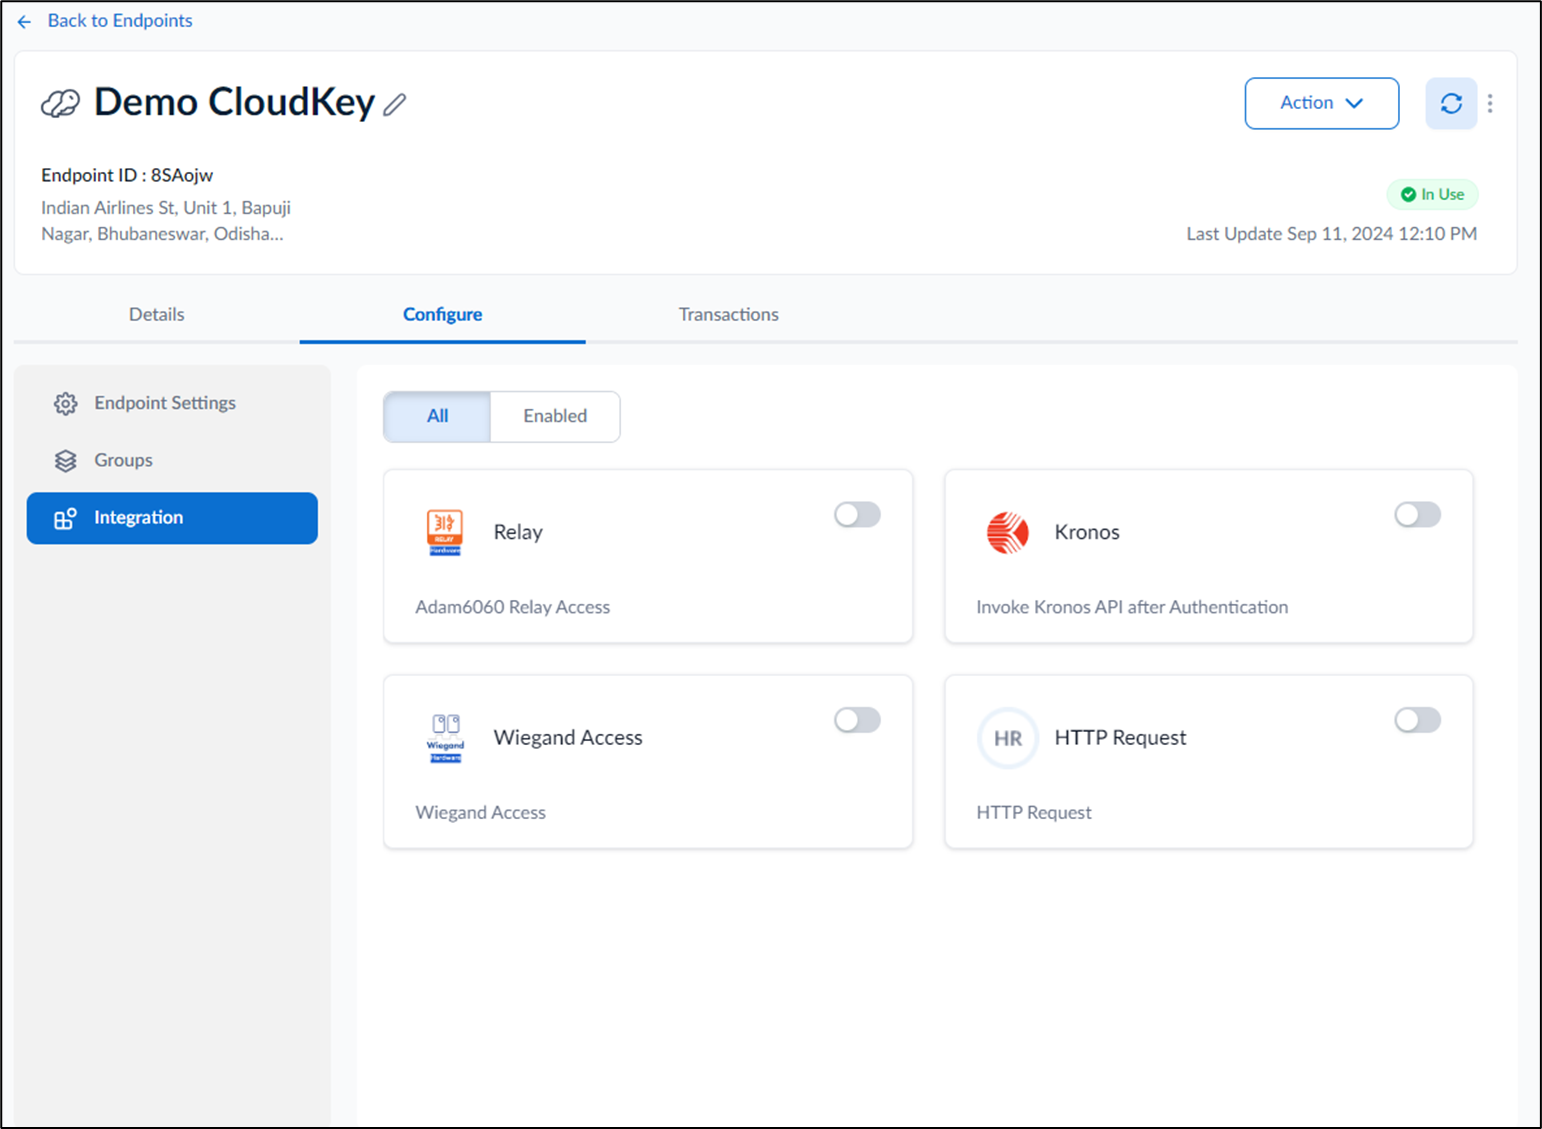Screen dimensions: 1542x1129
Task: Click the Kronos red logo
Action: 1007,532
